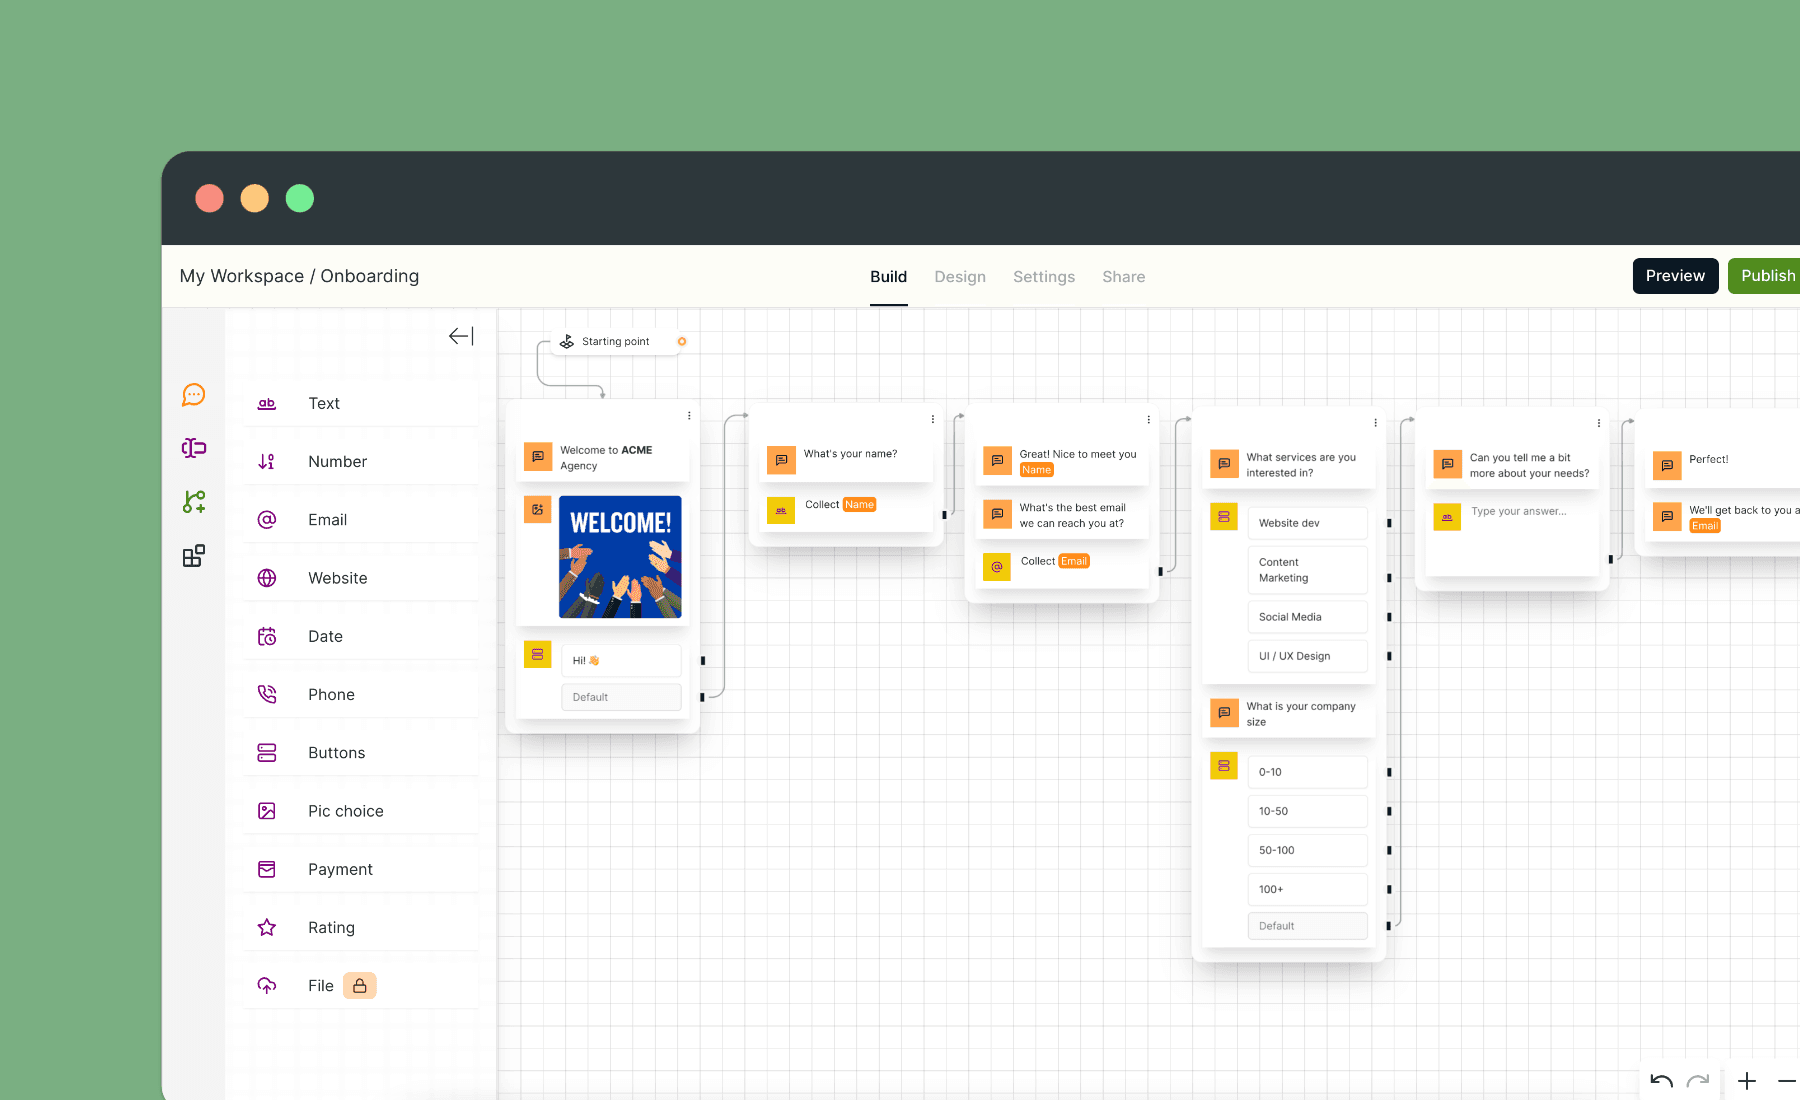Open the Settings tab
The image size is (1800, 1100).
(x=1044, y=277)
